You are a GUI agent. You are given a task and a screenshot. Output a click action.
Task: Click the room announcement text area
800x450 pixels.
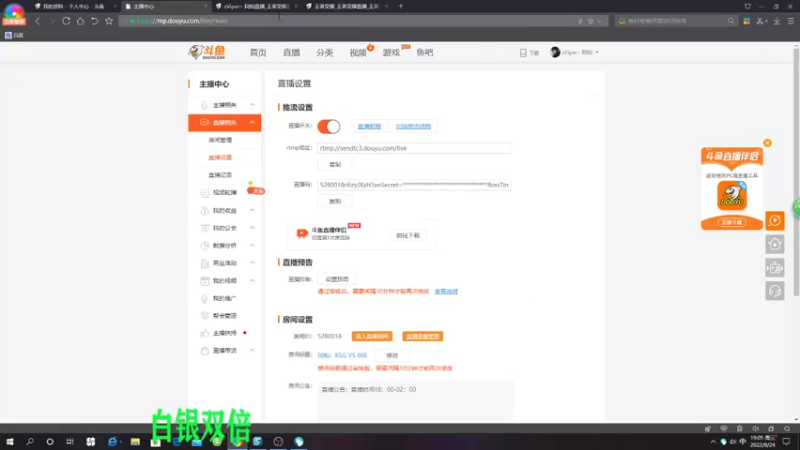(x=416, y=401)
